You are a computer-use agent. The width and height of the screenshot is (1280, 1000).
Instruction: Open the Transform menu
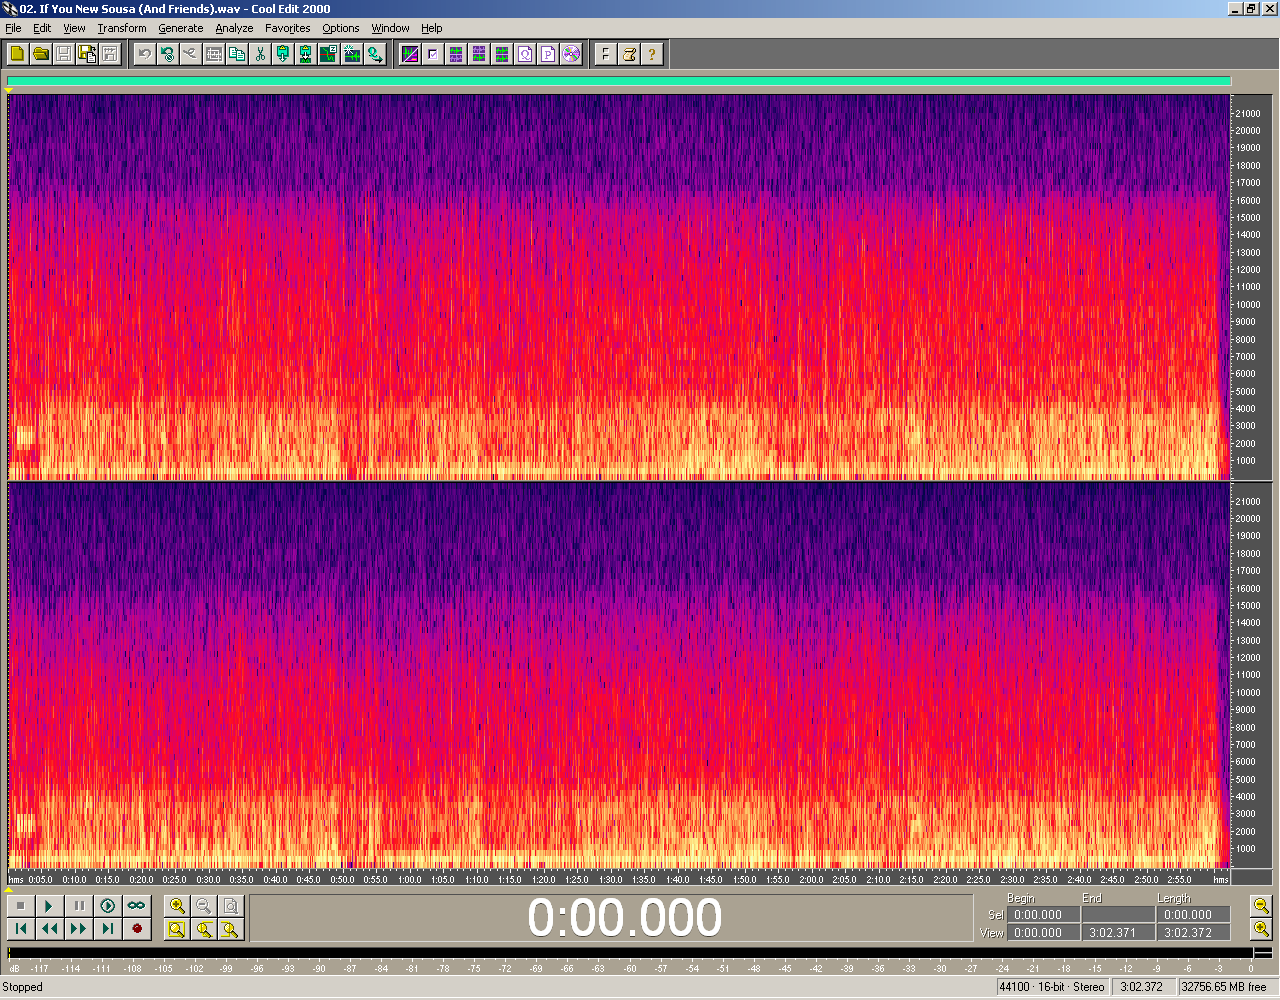coord(122,28)
